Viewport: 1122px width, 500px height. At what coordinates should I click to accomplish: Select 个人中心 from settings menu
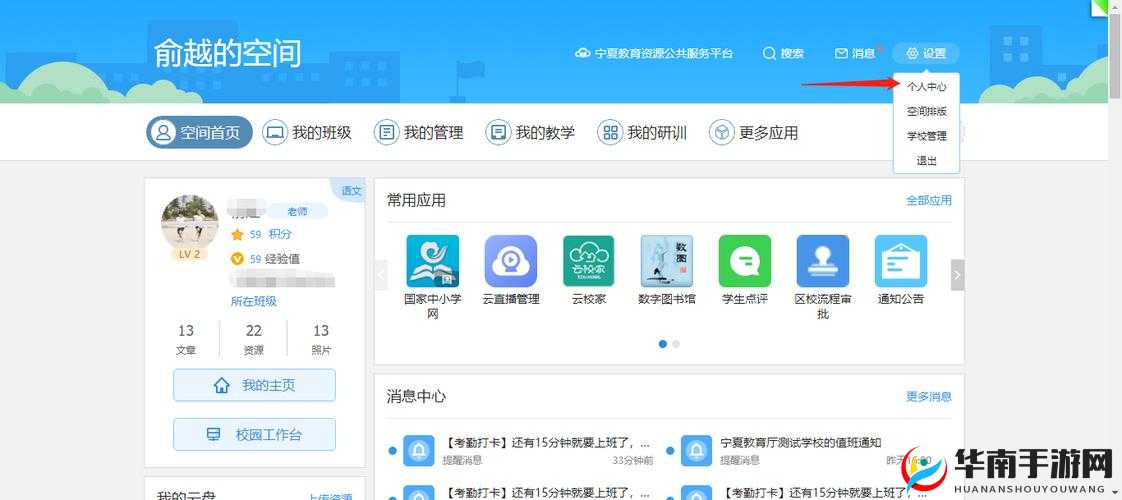pyautogui.click(x=927, y=87)
